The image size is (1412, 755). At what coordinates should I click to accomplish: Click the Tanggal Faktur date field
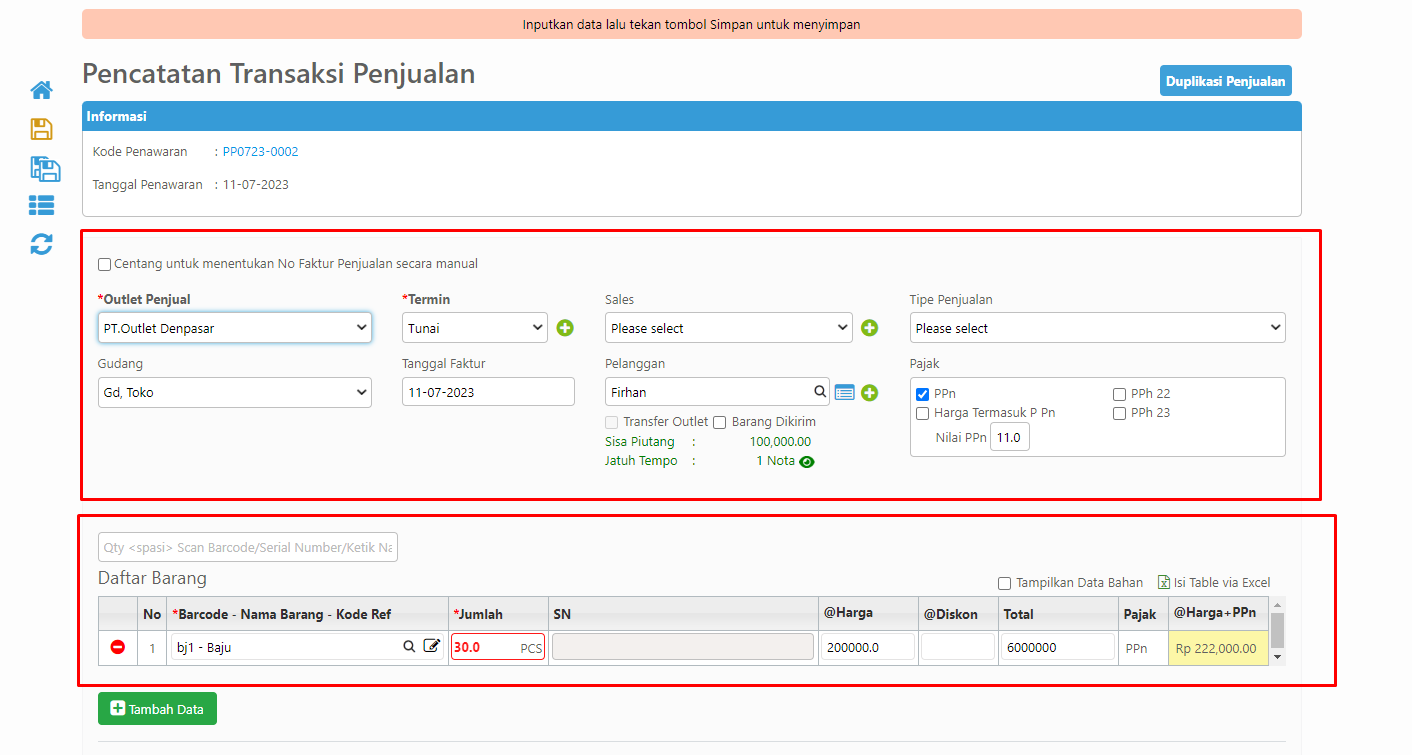coord(488,392)
